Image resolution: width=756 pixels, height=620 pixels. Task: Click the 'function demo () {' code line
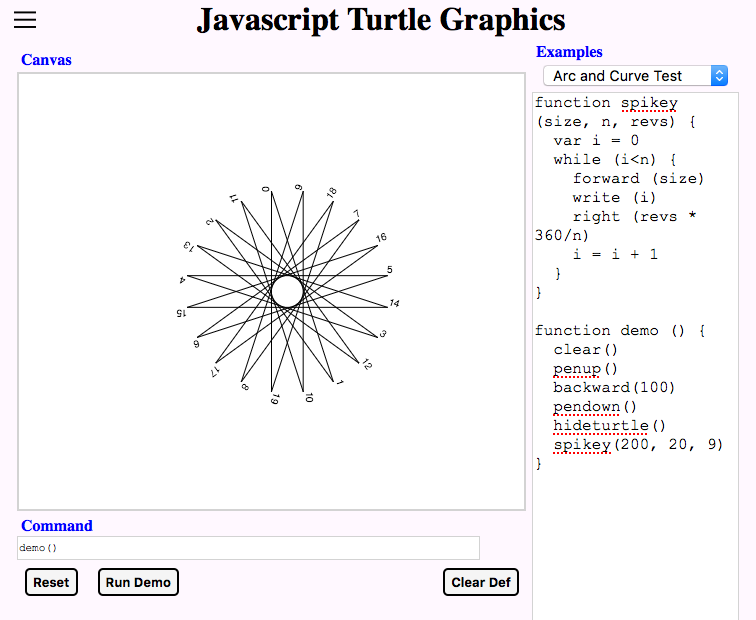click(620, 331)
